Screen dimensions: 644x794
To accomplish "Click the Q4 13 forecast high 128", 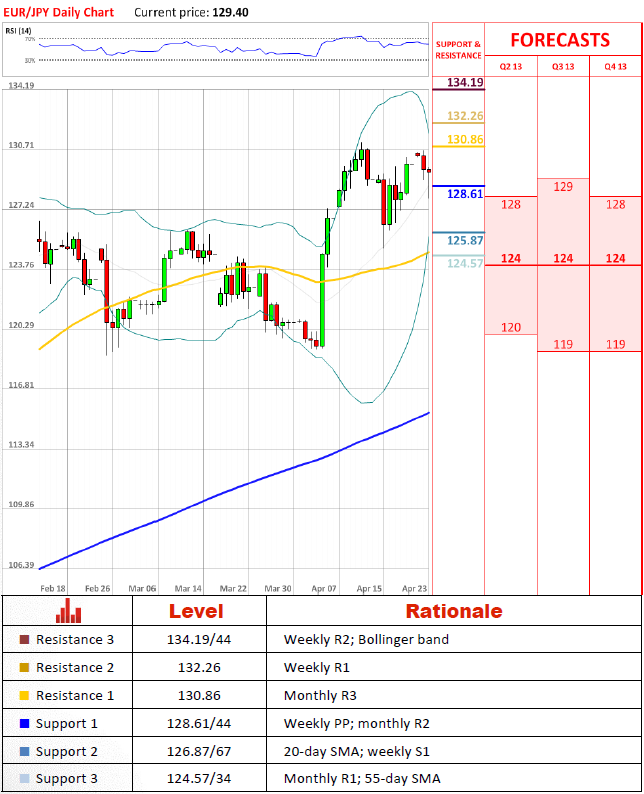I will [x=616, y=205].
